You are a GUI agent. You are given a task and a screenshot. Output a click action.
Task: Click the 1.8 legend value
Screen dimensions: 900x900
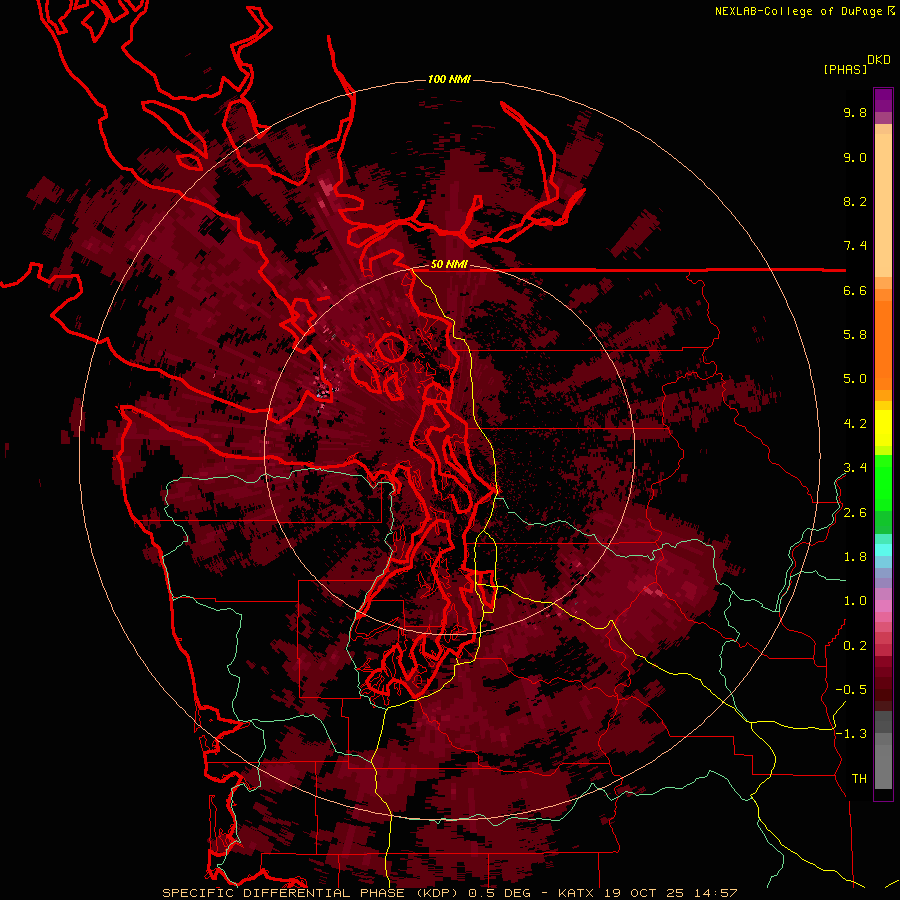tap(855, 557)
